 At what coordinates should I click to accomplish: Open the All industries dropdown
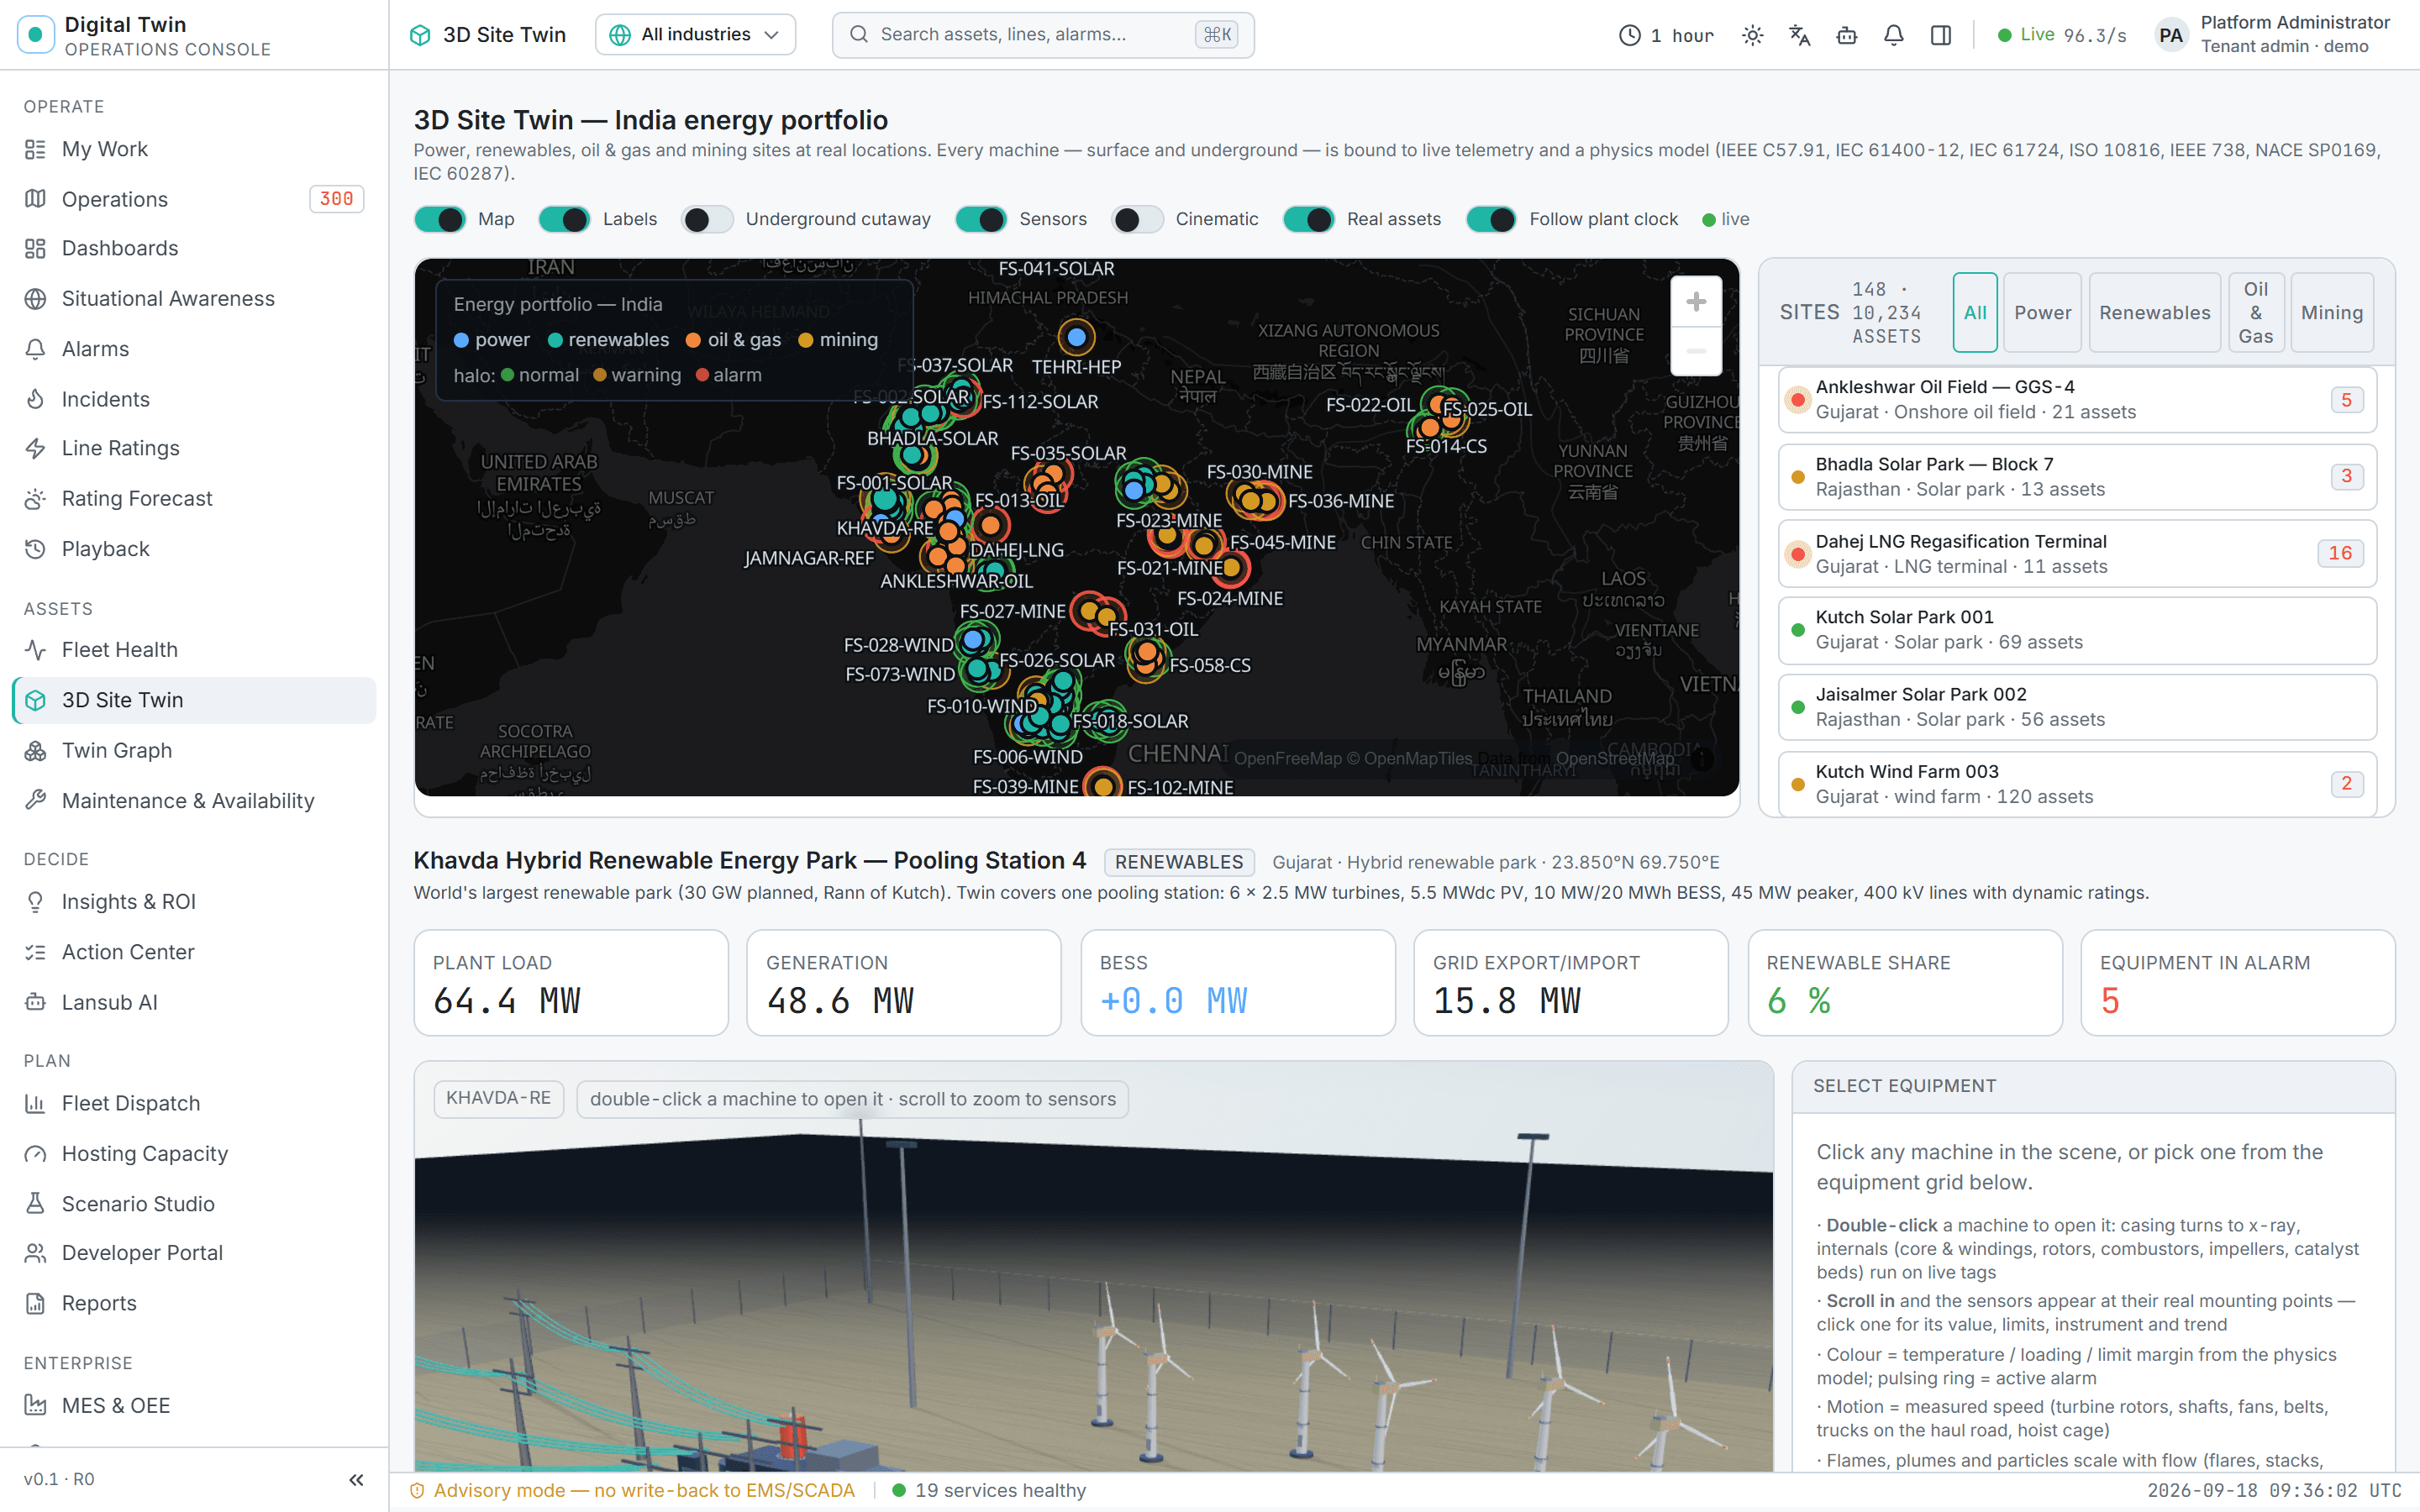[695, 35]
